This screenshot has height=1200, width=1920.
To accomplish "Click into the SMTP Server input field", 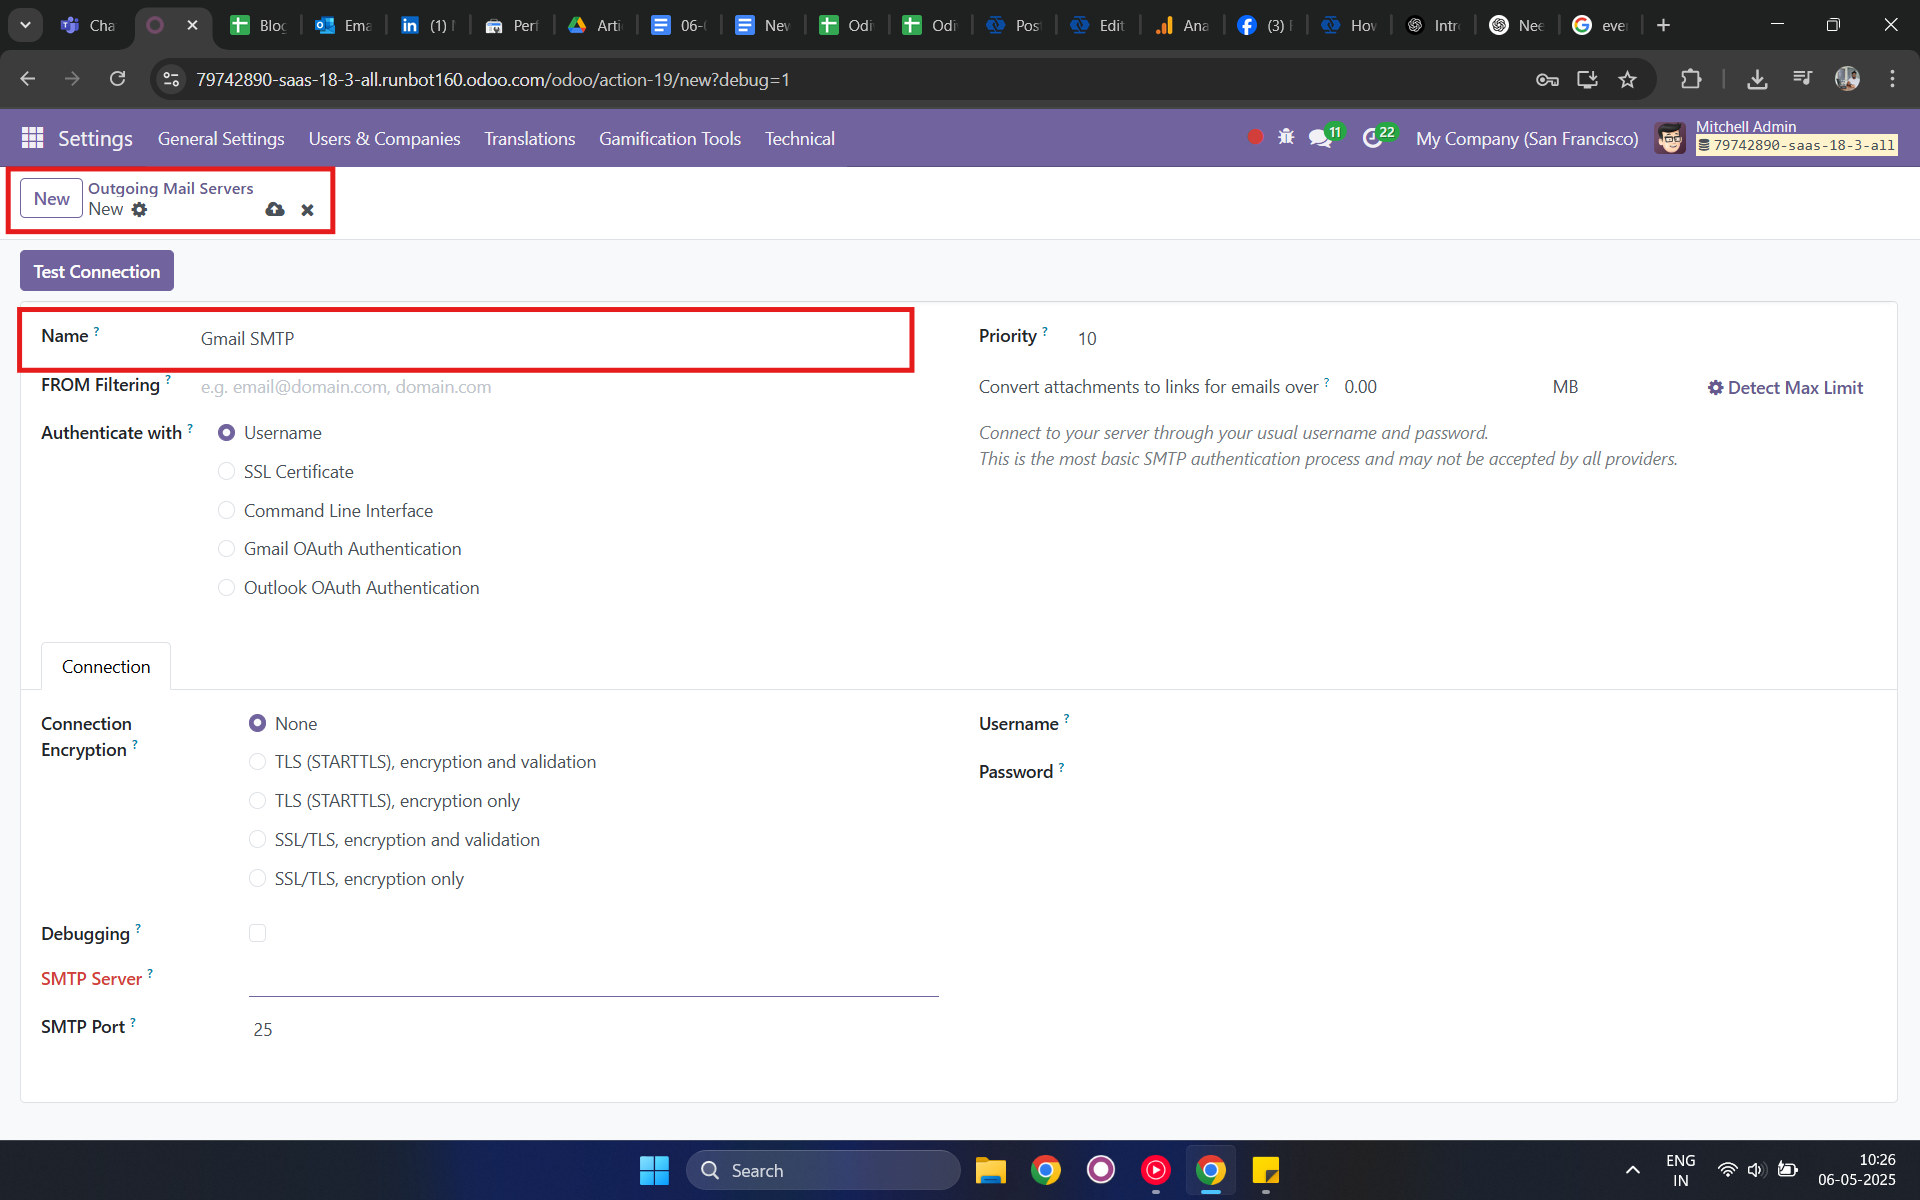I will pyautogui.click(x=593, y=979).
